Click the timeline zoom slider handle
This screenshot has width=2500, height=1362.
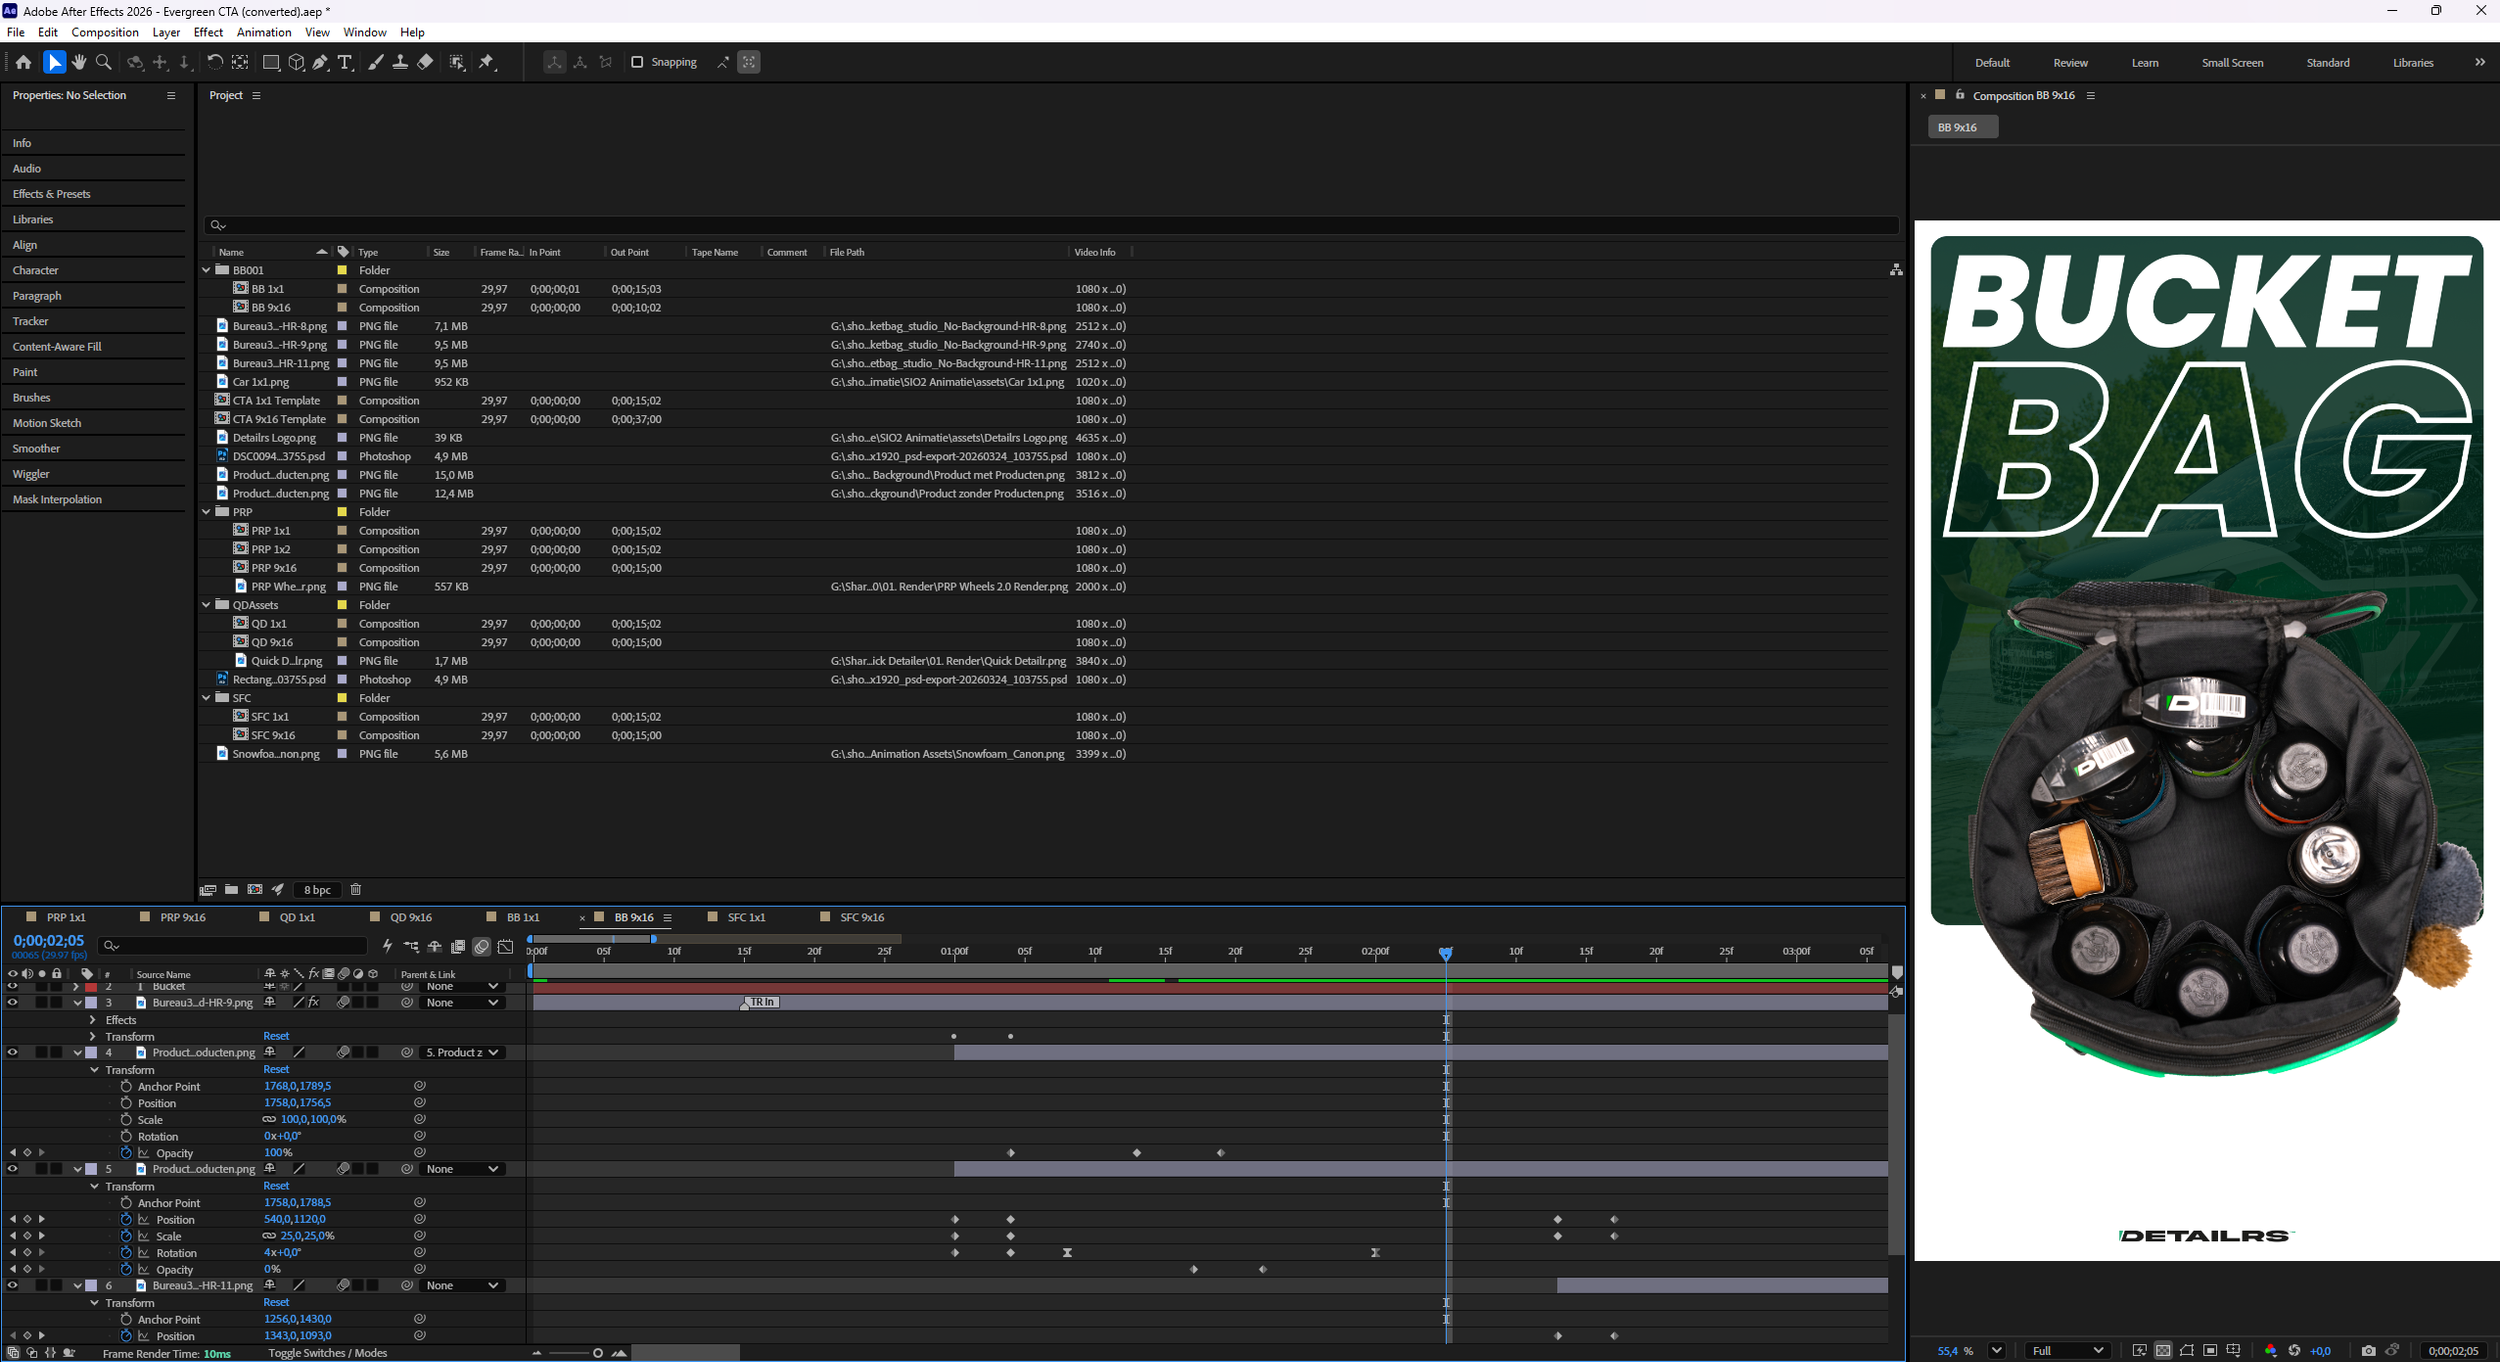click(597, 1353)
